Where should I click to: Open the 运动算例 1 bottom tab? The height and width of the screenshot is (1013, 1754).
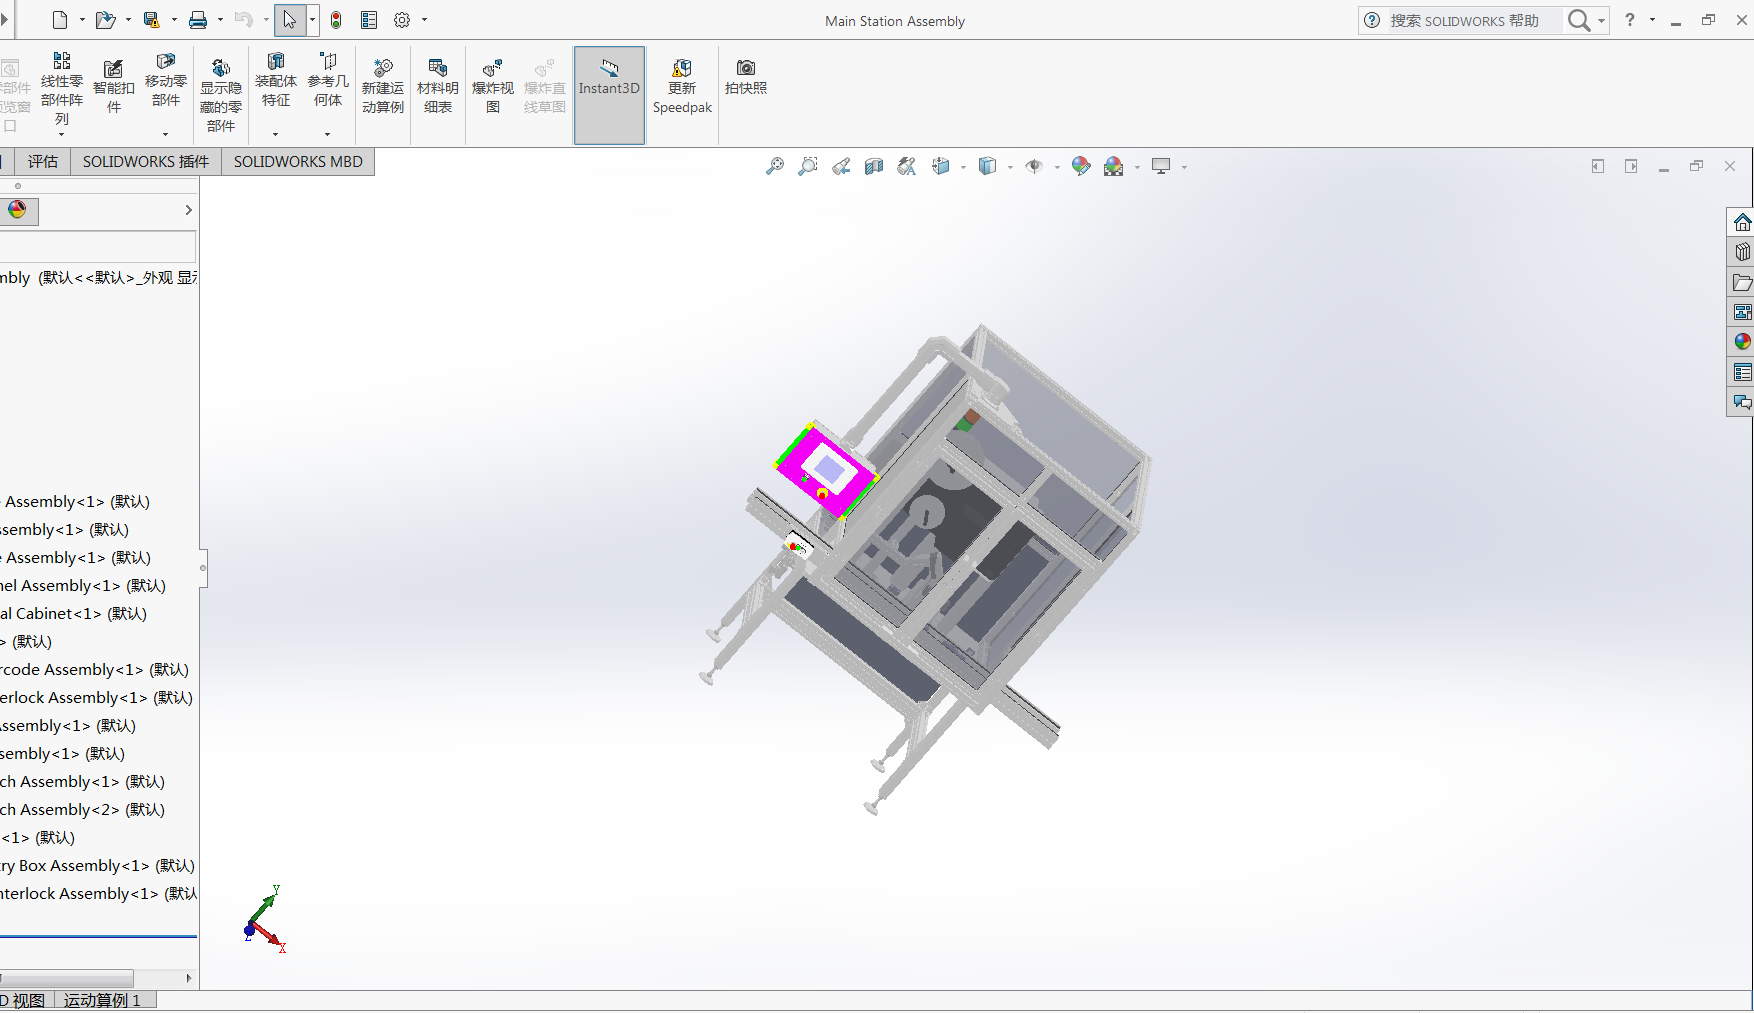(103, 1001)
